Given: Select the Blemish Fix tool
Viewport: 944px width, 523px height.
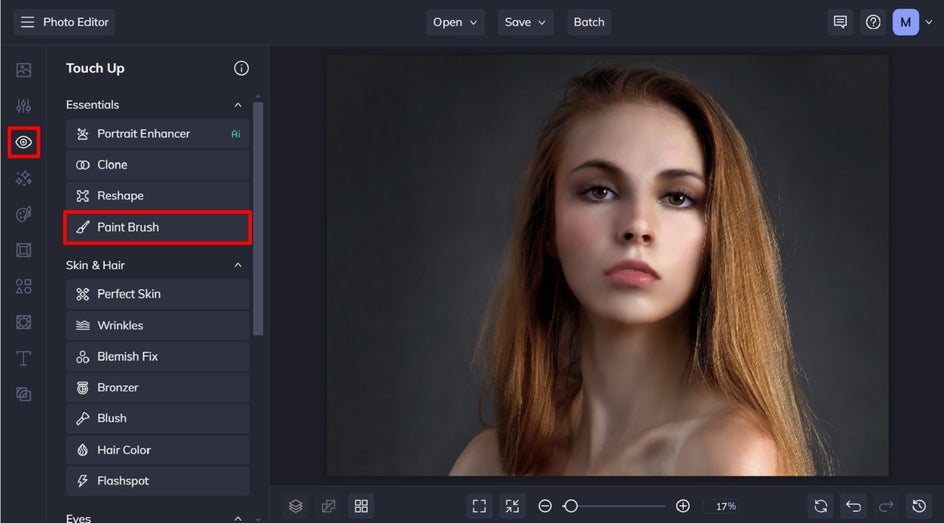Looking at the screenshot, I should [x=157, y=356].
